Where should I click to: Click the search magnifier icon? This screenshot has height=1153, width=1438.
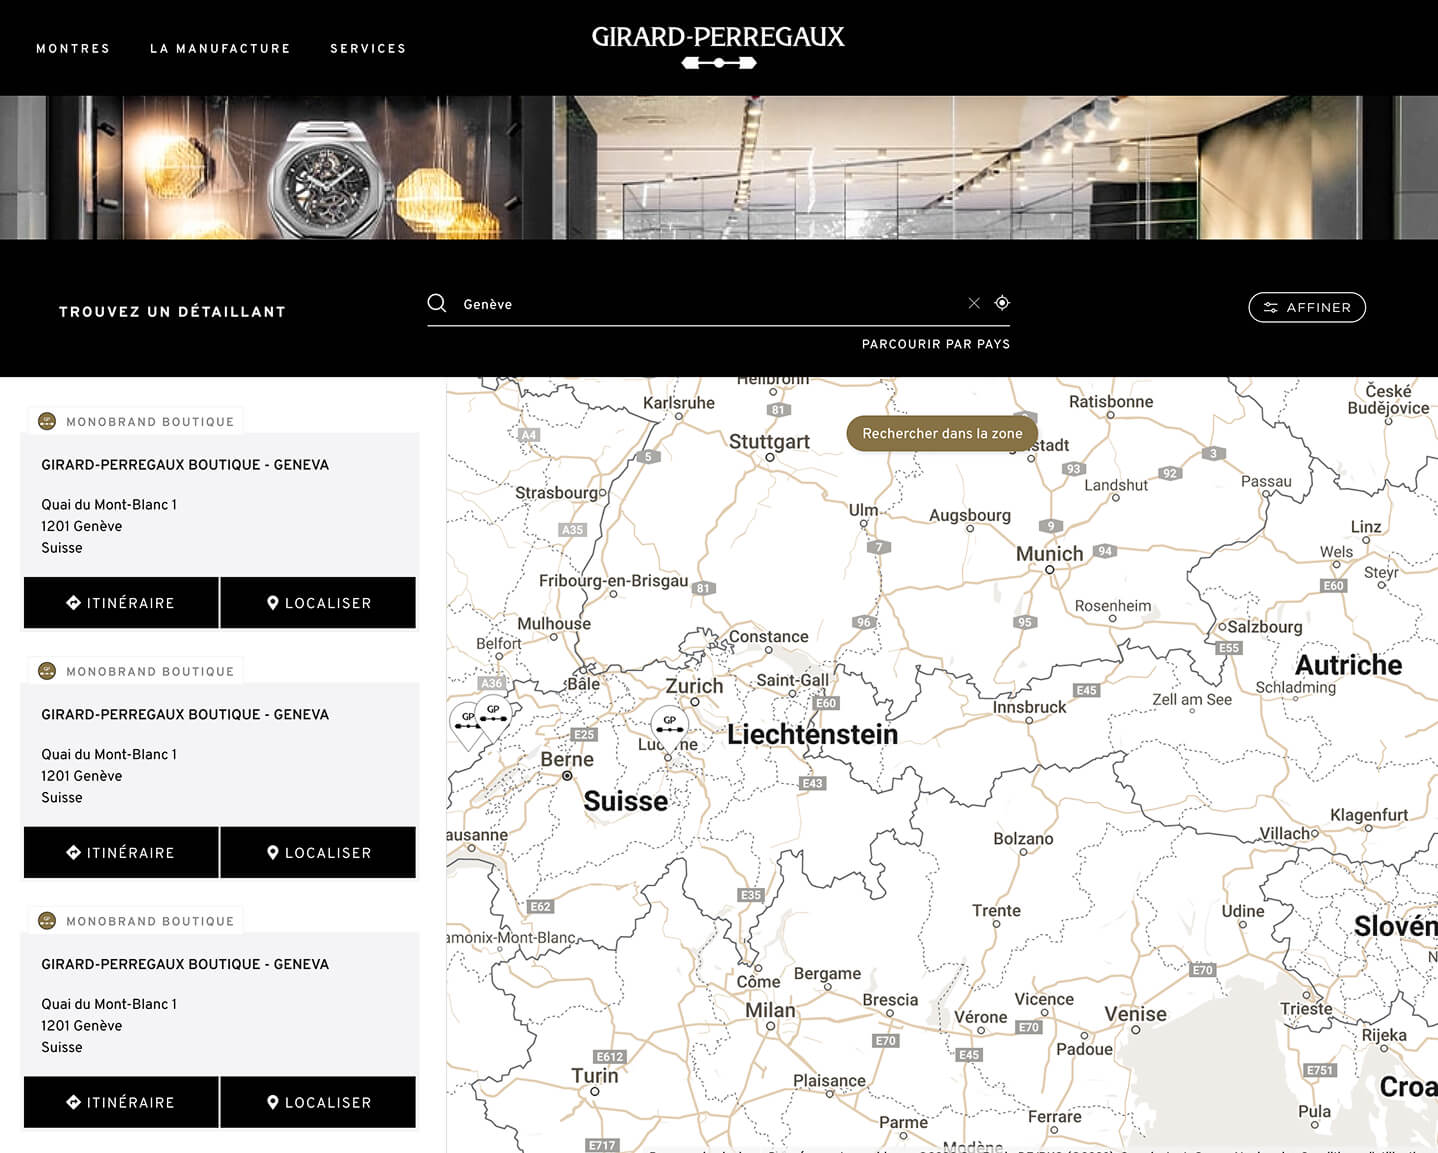[x=437, y=303]
